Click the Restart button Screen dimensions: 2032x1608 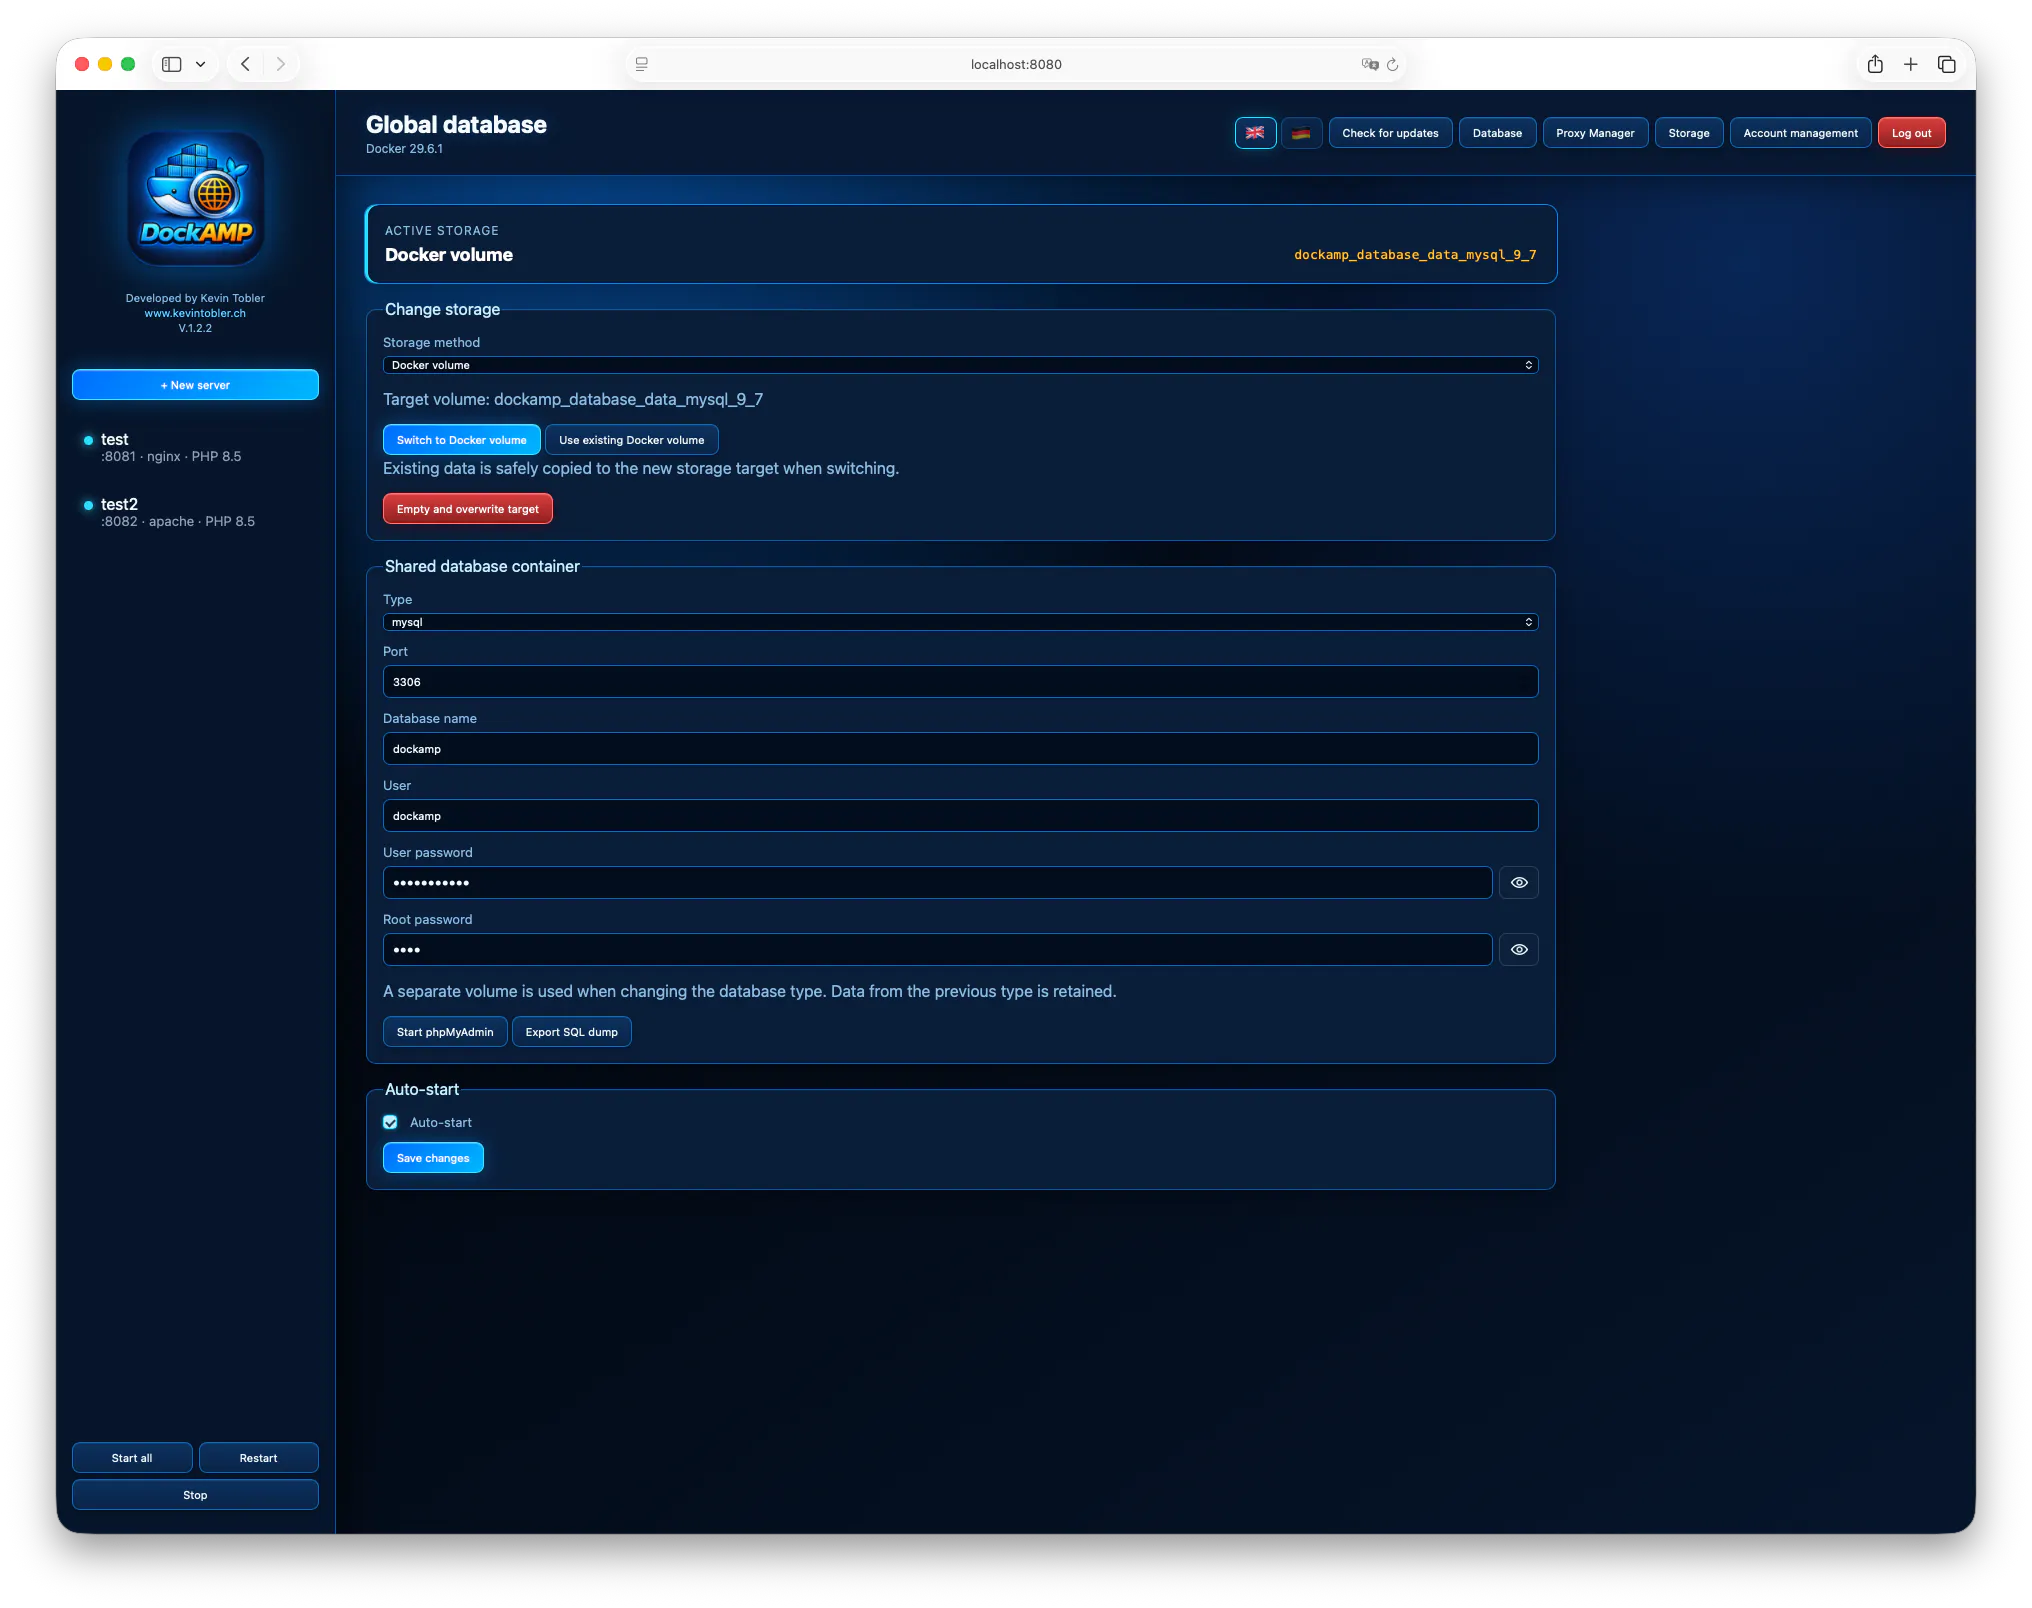coord(258,1458)
